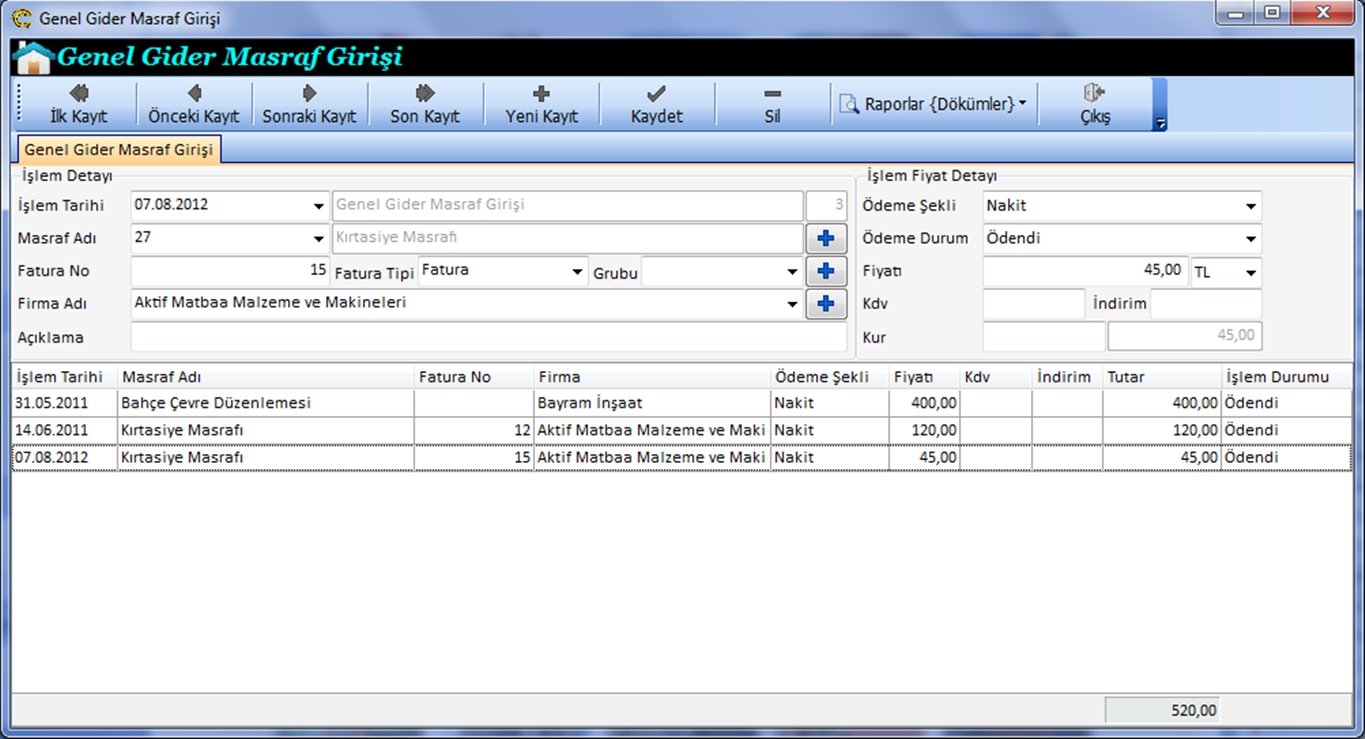Go to last record with Son Kayıt
Image resolution: width=1365 pixels, height=739 pixels.
coord(425,104)
